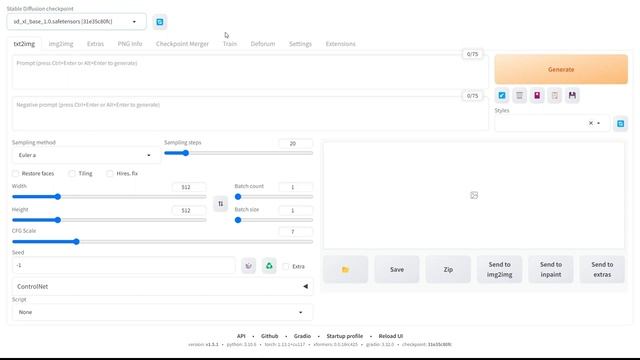Clear the selected styles with the X

[590, 123]
